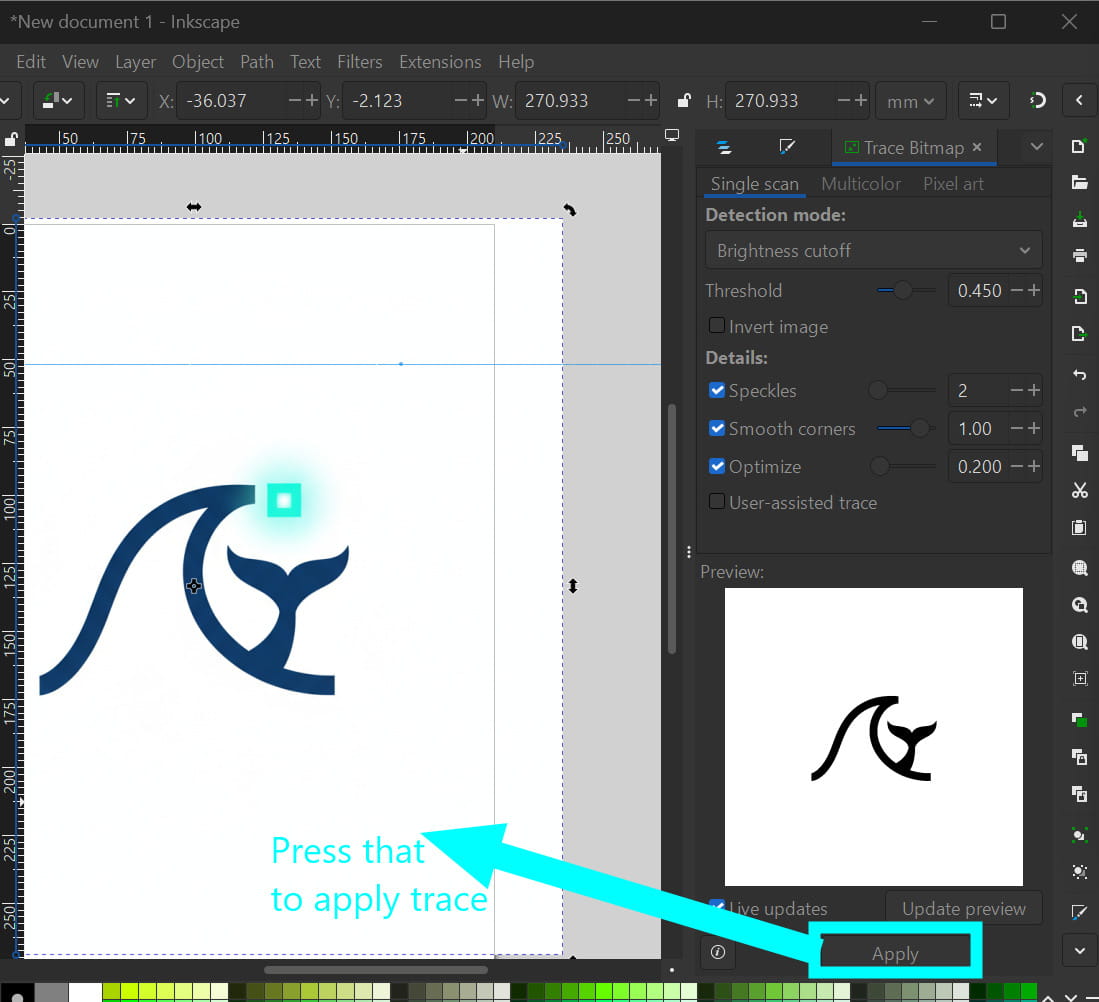The height and width of the screenshot is (1002, 1099).
Task: Enable the Invert image checkbox
Action: (716, 326)
